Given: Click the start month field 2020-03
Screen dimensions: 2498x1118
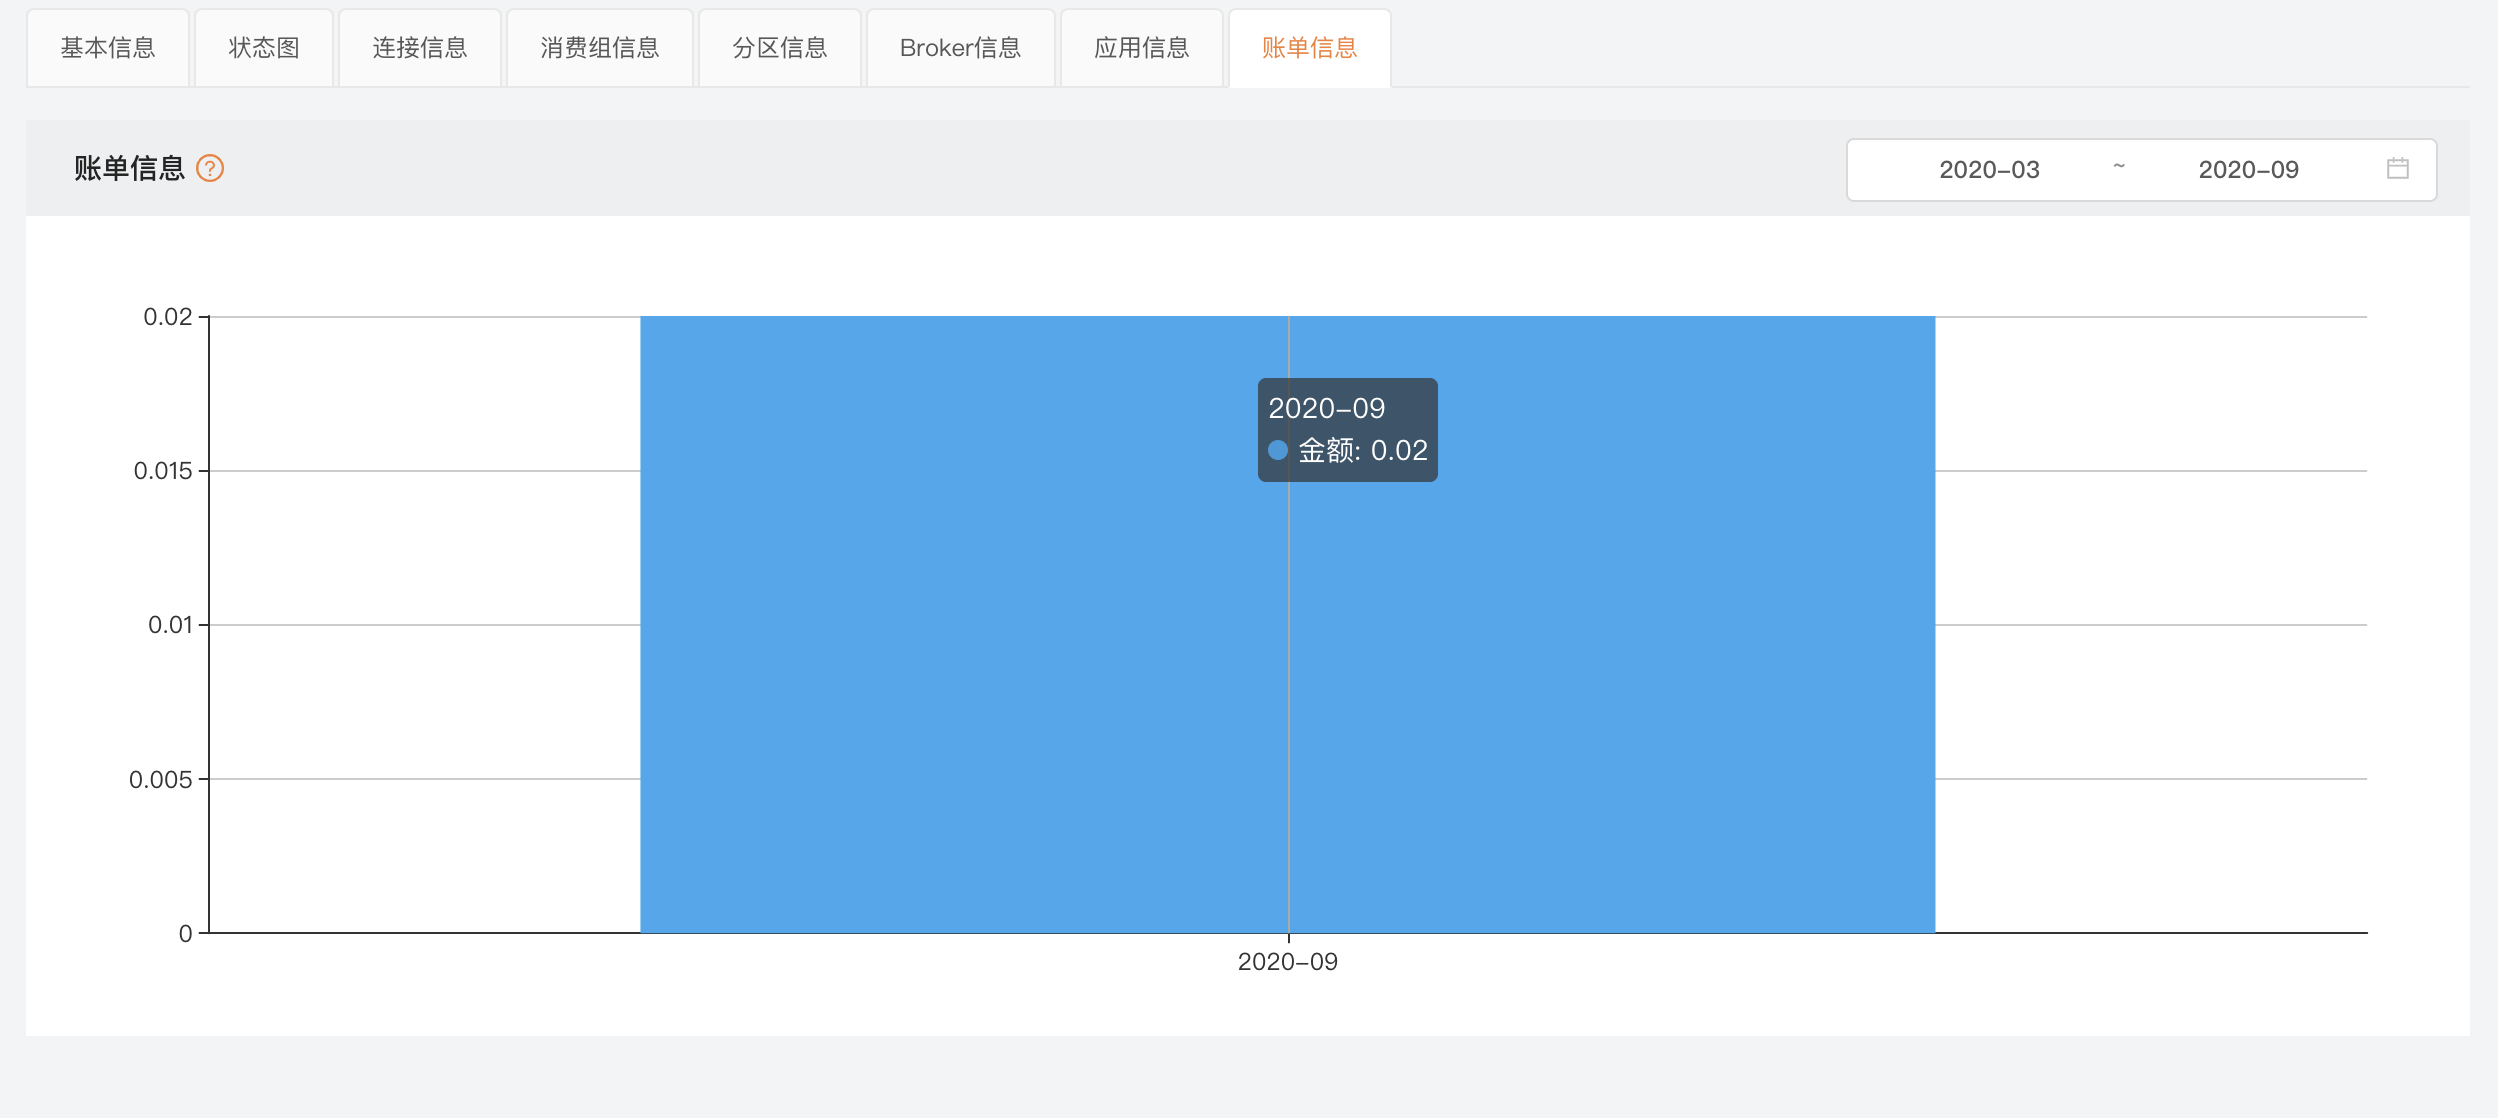Looking at the screenshot, I should [1989, 170].
